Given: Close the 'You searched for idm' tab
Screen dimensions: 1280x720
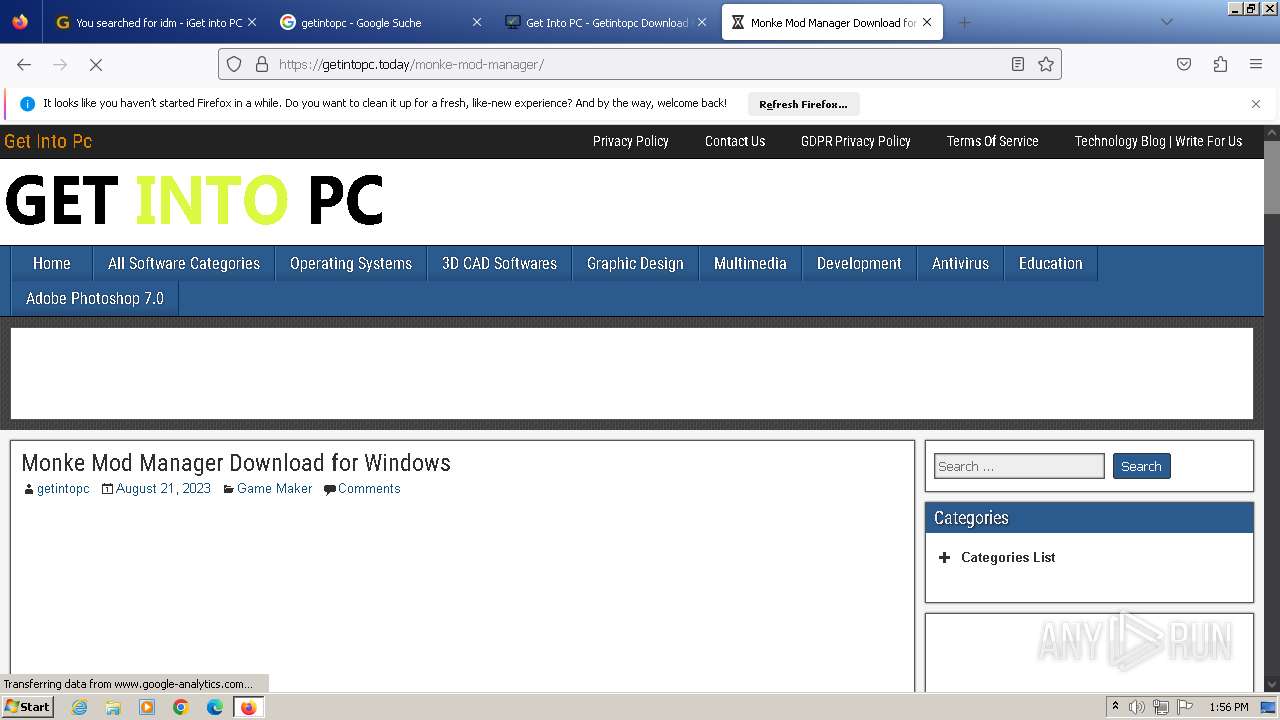Looking at the screenshot, I should [252, 22].
